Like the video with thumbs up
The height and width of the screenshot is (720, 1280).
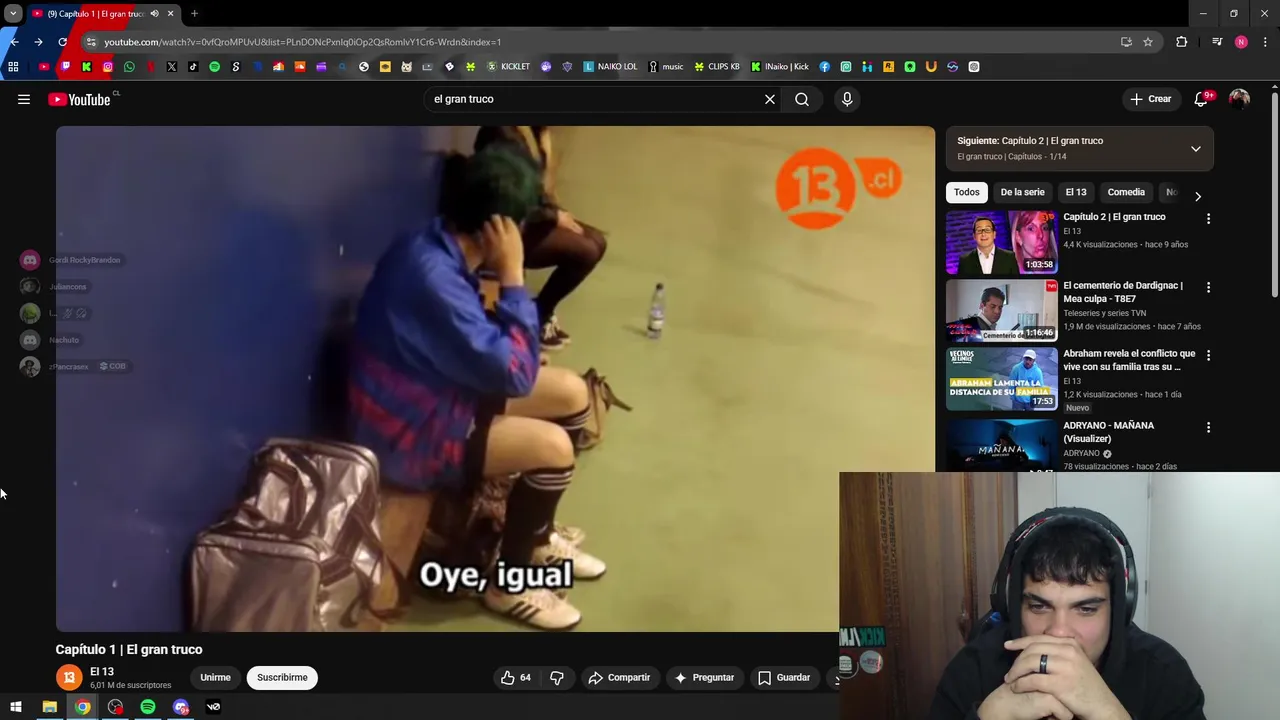[x=516, y=678]
